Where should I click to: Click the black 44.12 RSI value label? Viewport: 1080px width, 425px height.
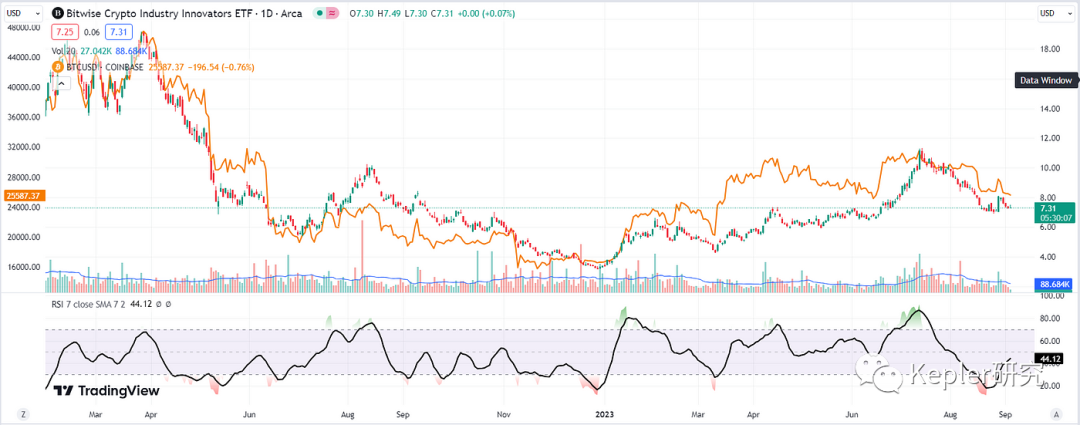1051,358
